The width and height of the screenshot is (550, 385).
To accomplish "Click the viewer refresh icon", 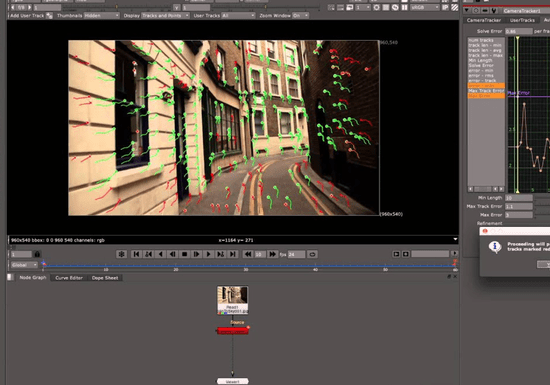I will (x=395, y=7).
